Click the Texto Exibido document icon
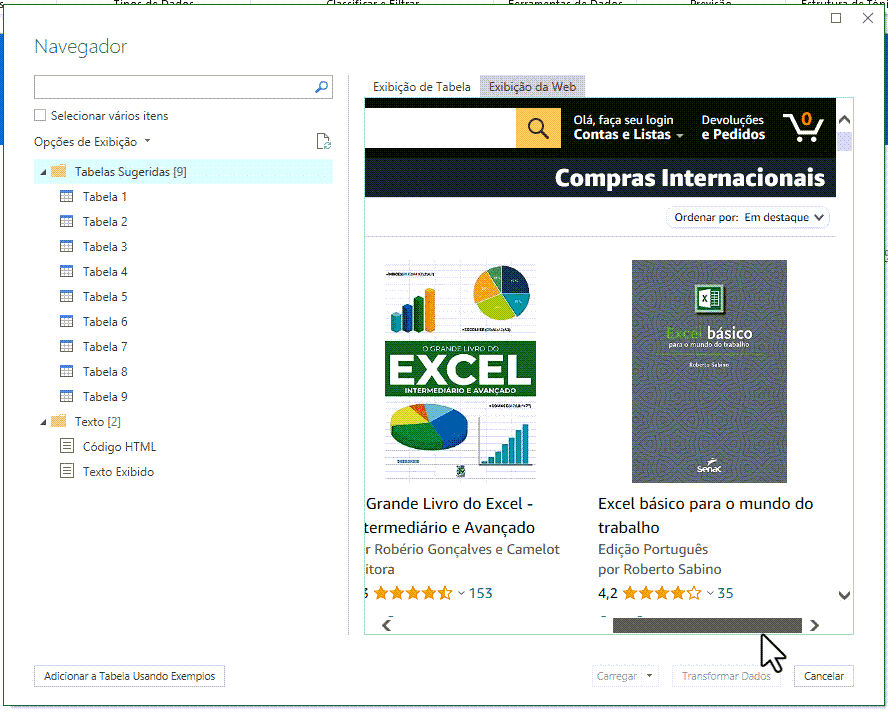 [67, 471]
